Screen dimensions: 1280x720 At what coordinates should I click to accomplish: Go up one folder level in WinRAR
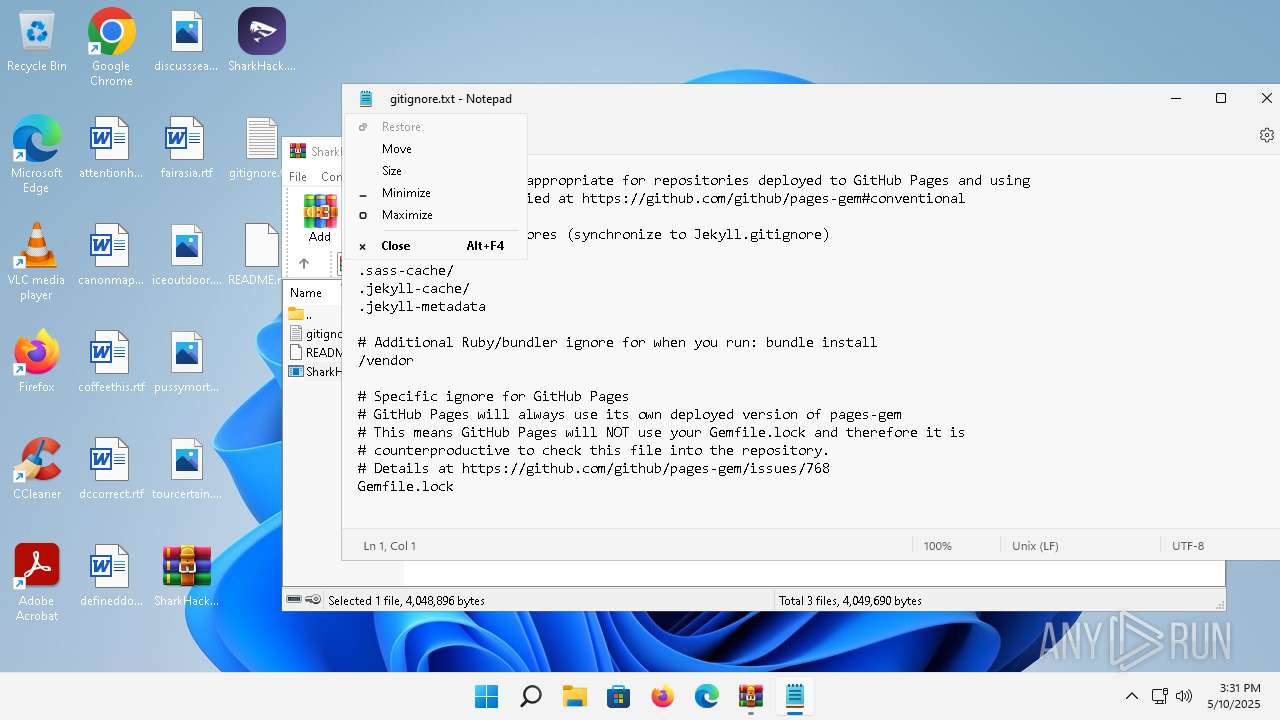[304, 264]
